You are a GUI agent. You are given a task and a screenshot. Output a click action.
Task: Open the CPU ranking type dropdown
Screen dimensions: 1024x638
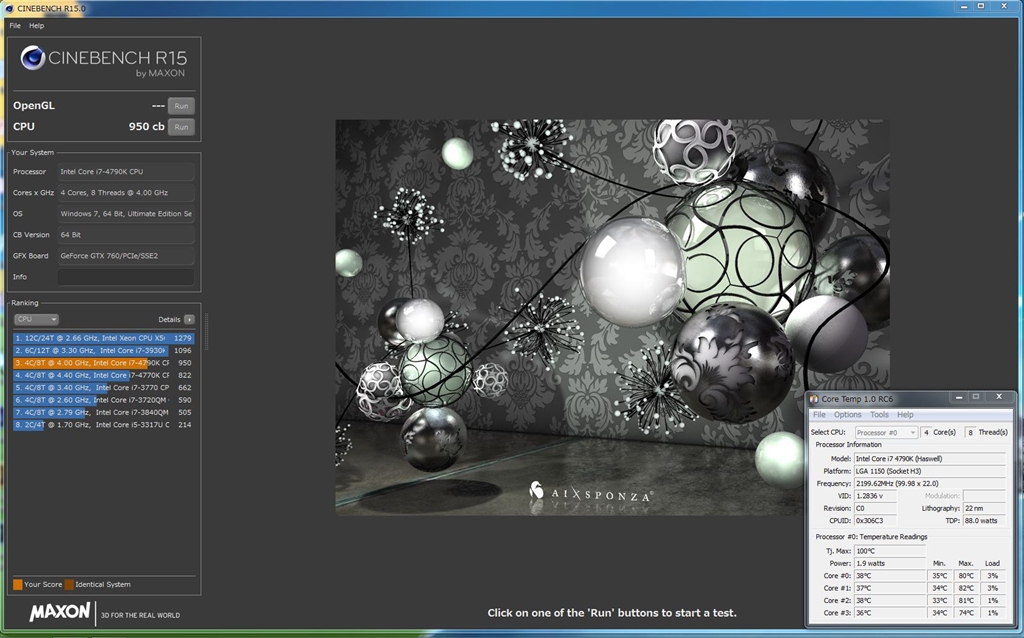point(36,319)
